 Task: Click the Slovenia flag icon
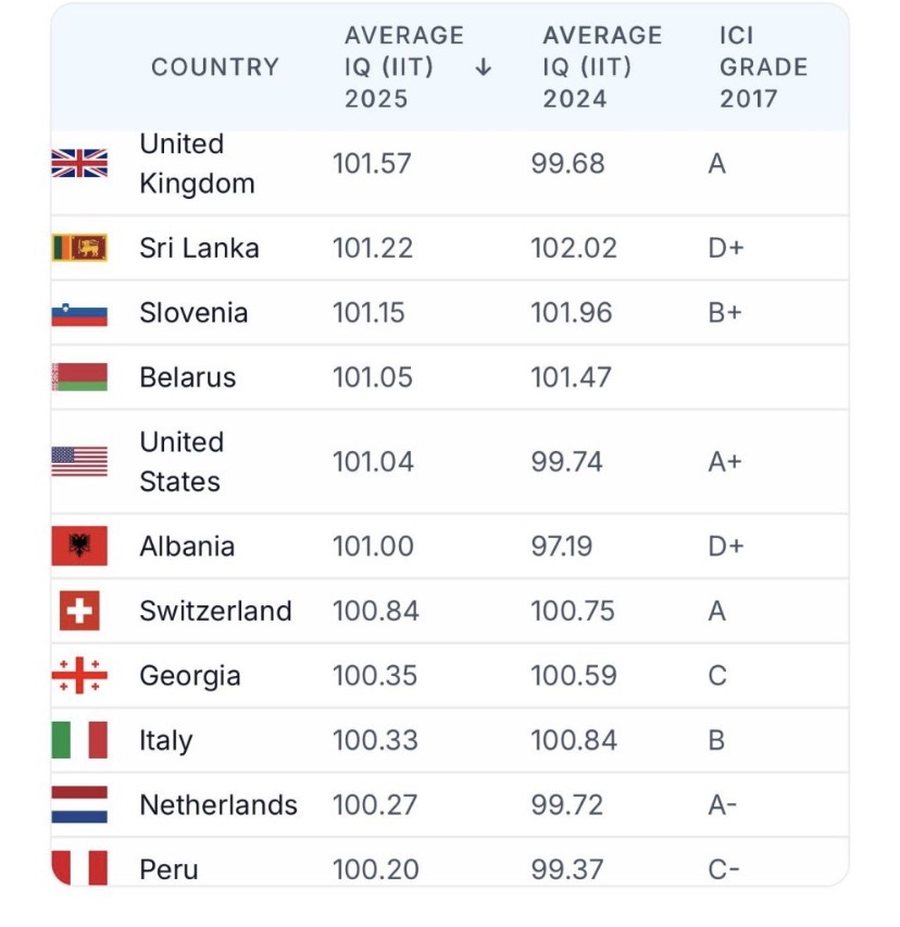pos(79,313)
